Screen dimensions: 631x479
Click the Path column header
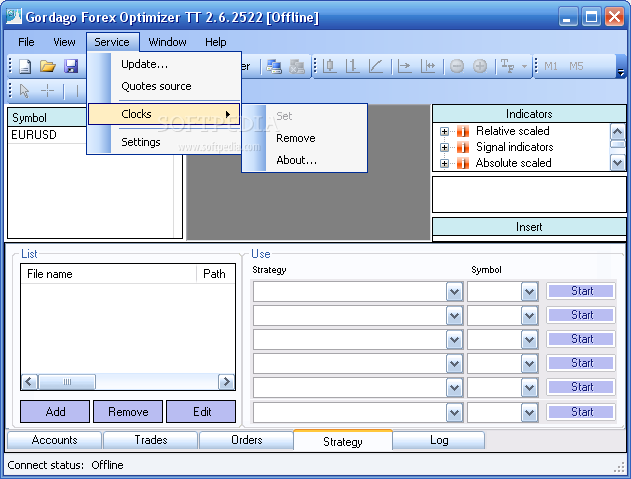pyautogui.click(x=215, y=274)
